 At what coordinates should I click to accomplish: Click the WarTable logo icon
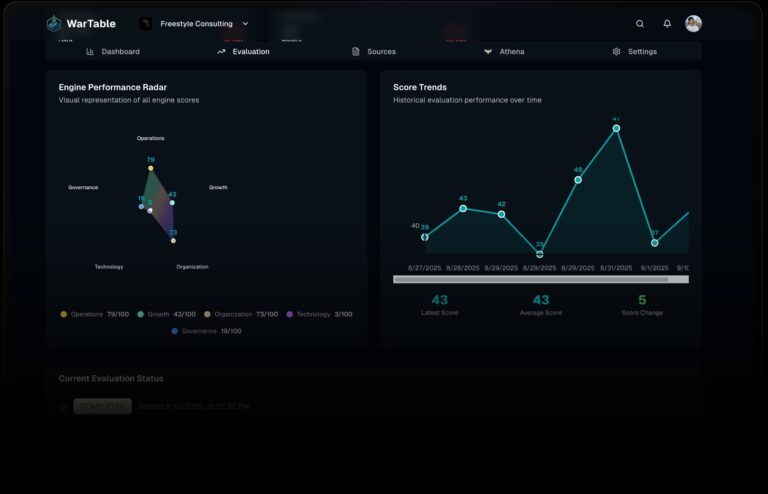(x=54, y=24)
